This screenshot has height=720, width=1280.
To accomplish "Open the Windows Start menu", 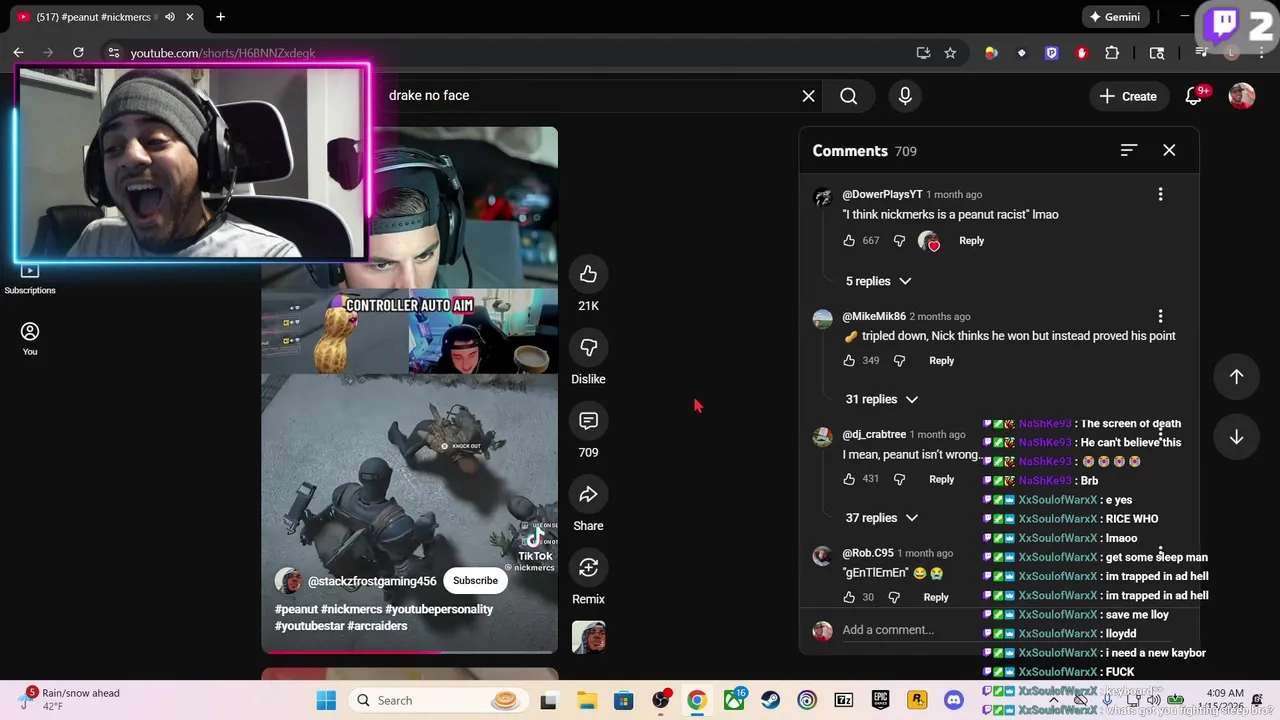I will (326, 701).
